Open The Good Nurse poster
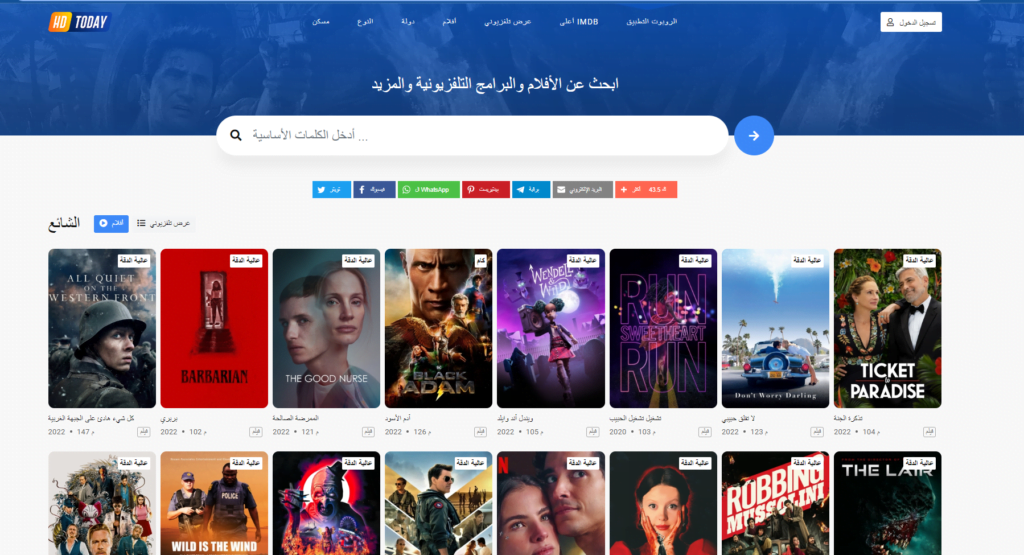This screenshot has height=555, width=1024. click(327, 328)
